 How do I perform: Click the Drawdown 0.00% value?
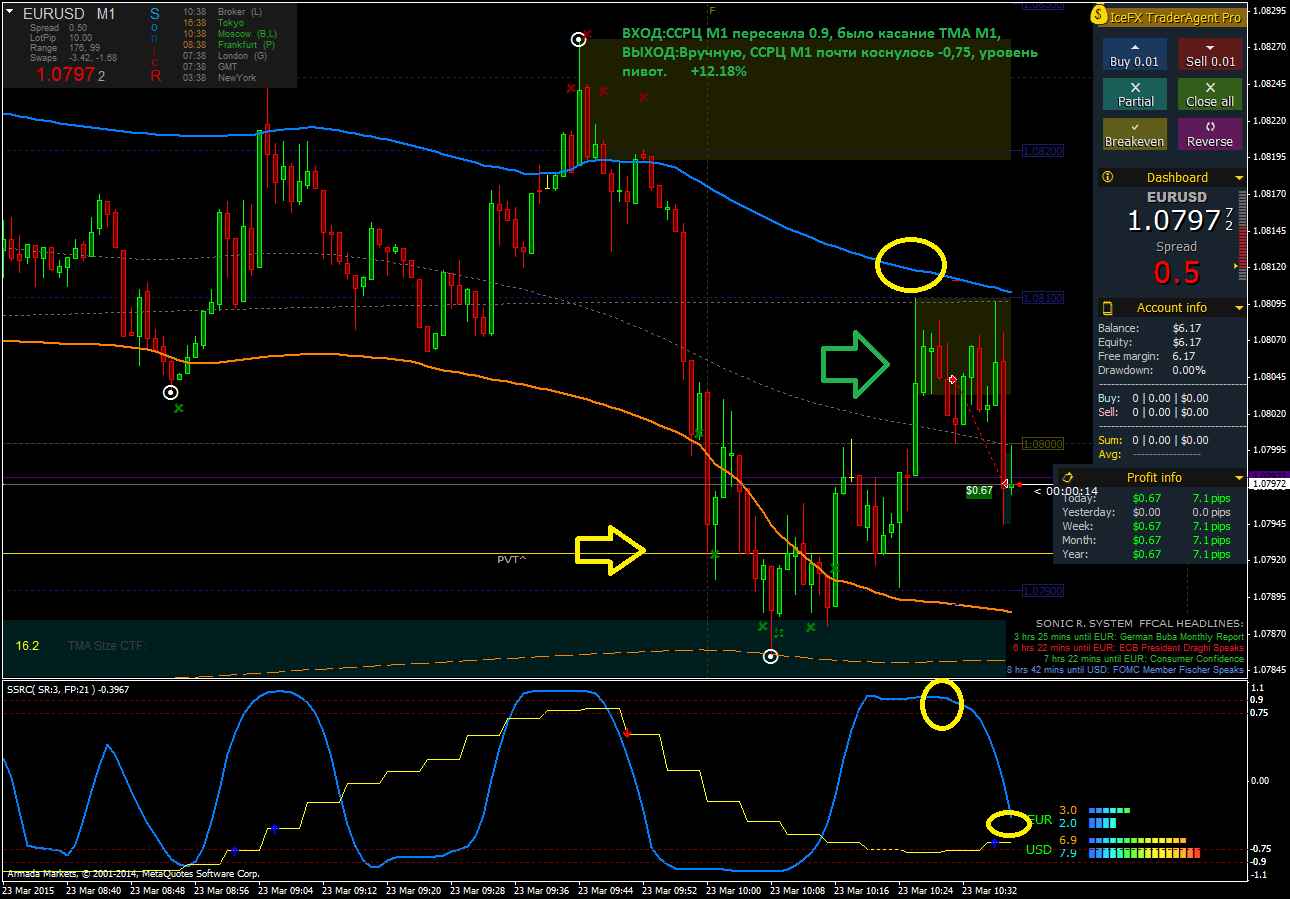[1190, 370]
